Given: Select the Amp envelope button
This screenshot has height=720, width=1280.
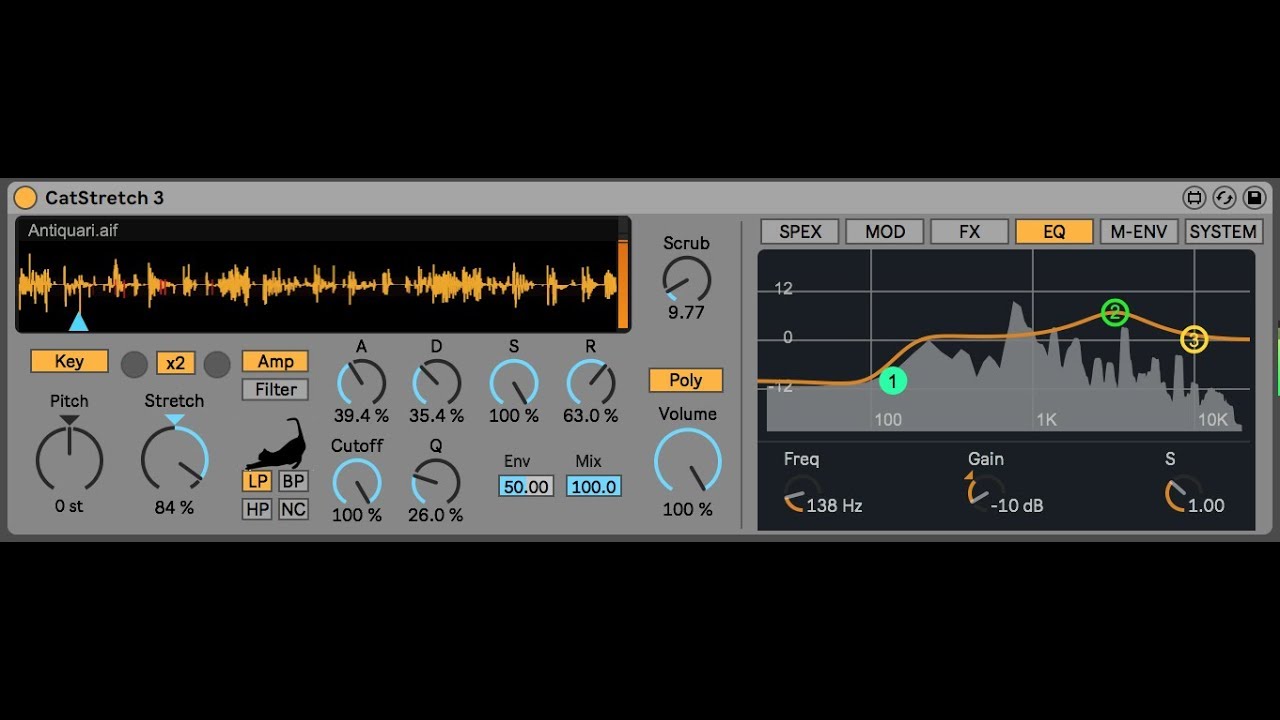Looking at the screenshot, I should [x=275, y=361].
